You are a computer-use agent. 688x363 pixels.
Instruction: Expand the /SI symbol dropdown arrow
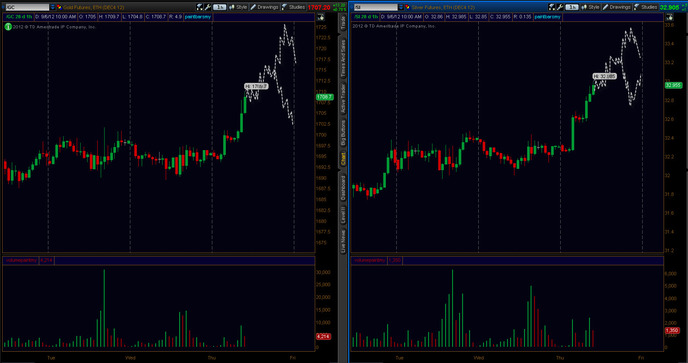(401, 7)
